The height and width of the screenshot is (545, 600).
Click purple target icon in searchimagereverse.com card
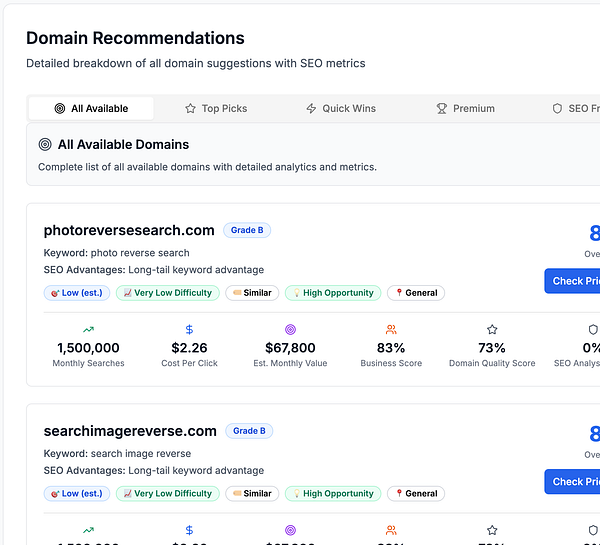[x=290, y=530]
